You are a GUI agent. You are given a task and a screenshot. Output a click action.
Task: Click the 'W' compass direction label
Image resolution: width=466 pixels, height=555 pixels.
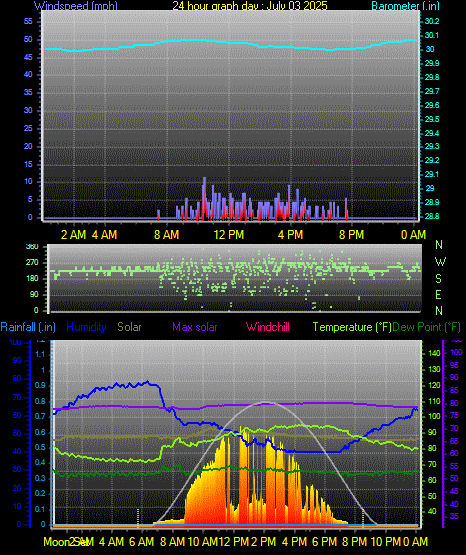[x=440, y=262]
